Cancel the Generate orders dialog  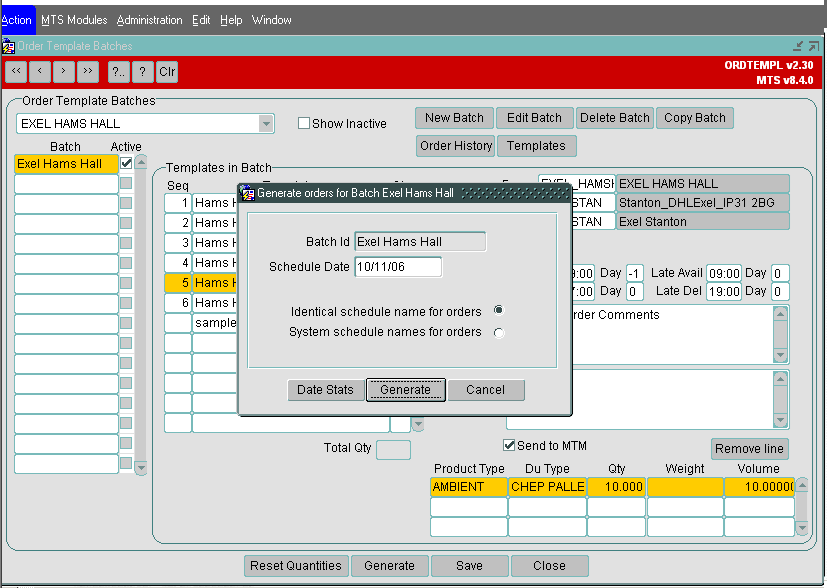[x=486, y=390]
